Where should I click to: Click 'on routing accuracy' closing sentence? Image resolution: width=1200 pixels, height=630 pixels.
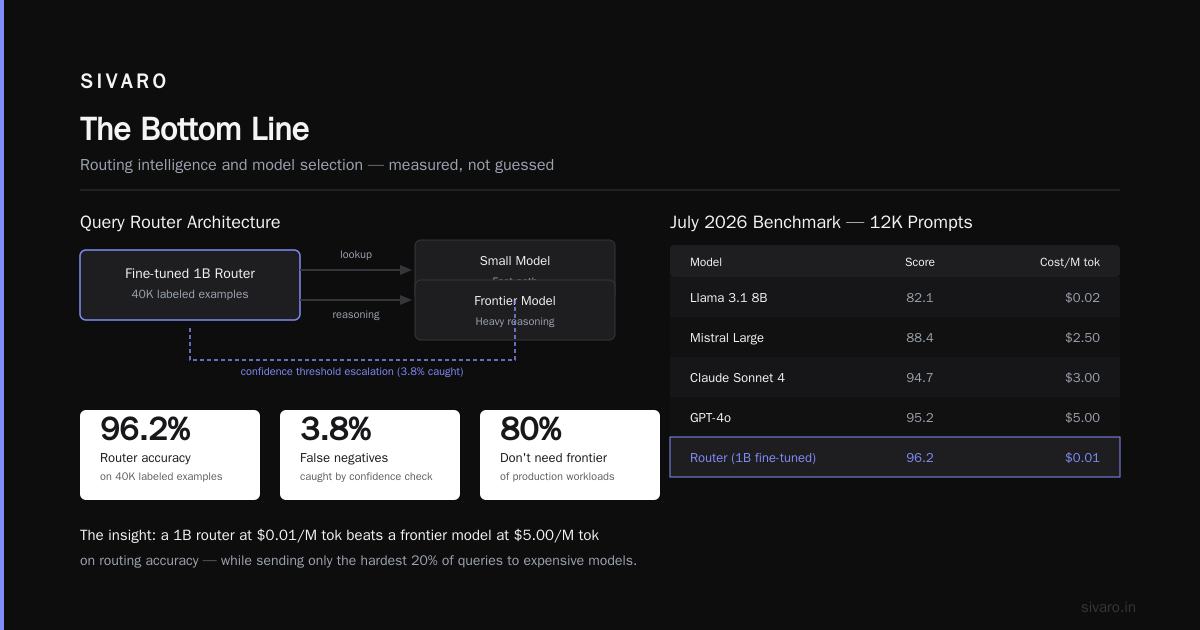(358, 561)
